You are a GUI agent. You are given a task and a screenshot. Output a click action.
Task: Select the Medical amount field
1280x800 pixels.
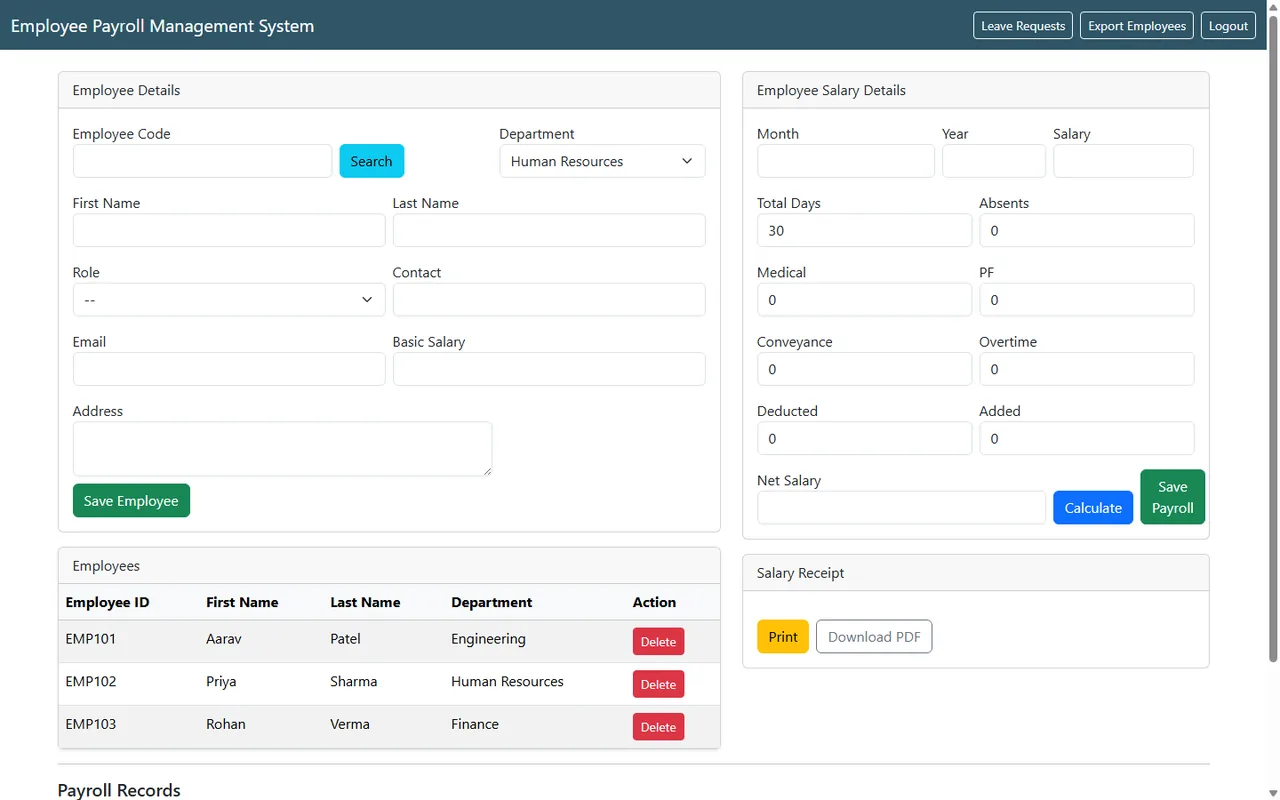[x=864, y=300]
